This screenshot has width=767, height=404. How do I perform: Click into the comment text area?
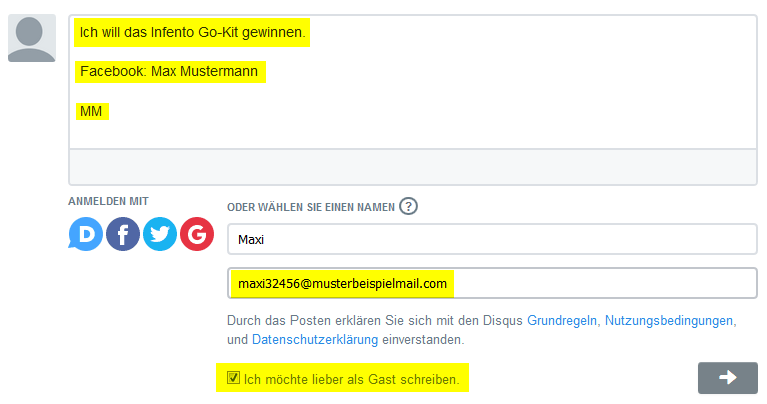[413, 82]
